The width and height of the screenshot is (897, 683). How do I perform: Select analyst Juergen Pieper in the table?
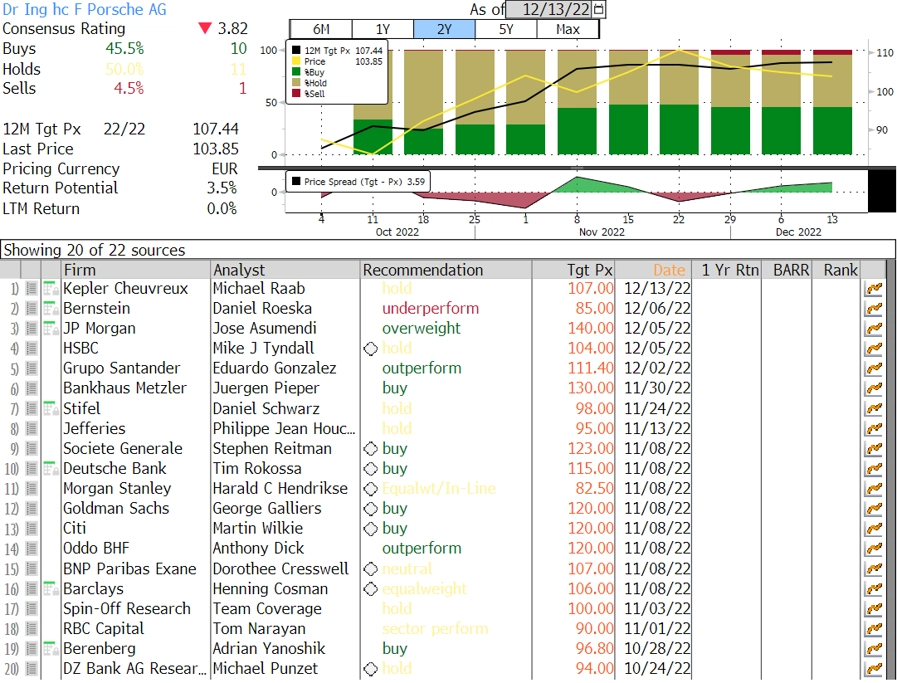(x=266, y=389)
